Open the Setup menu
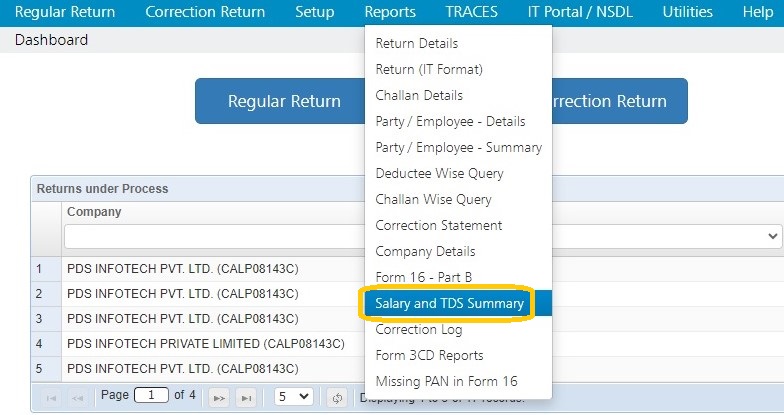The height and width of the screenshot is (415, 784). coord(314,12)
